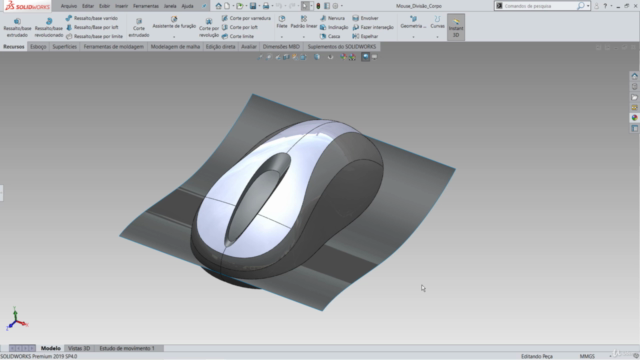Click the Print icon
This screenshot has height=360, width=640.
pos(266,6)
